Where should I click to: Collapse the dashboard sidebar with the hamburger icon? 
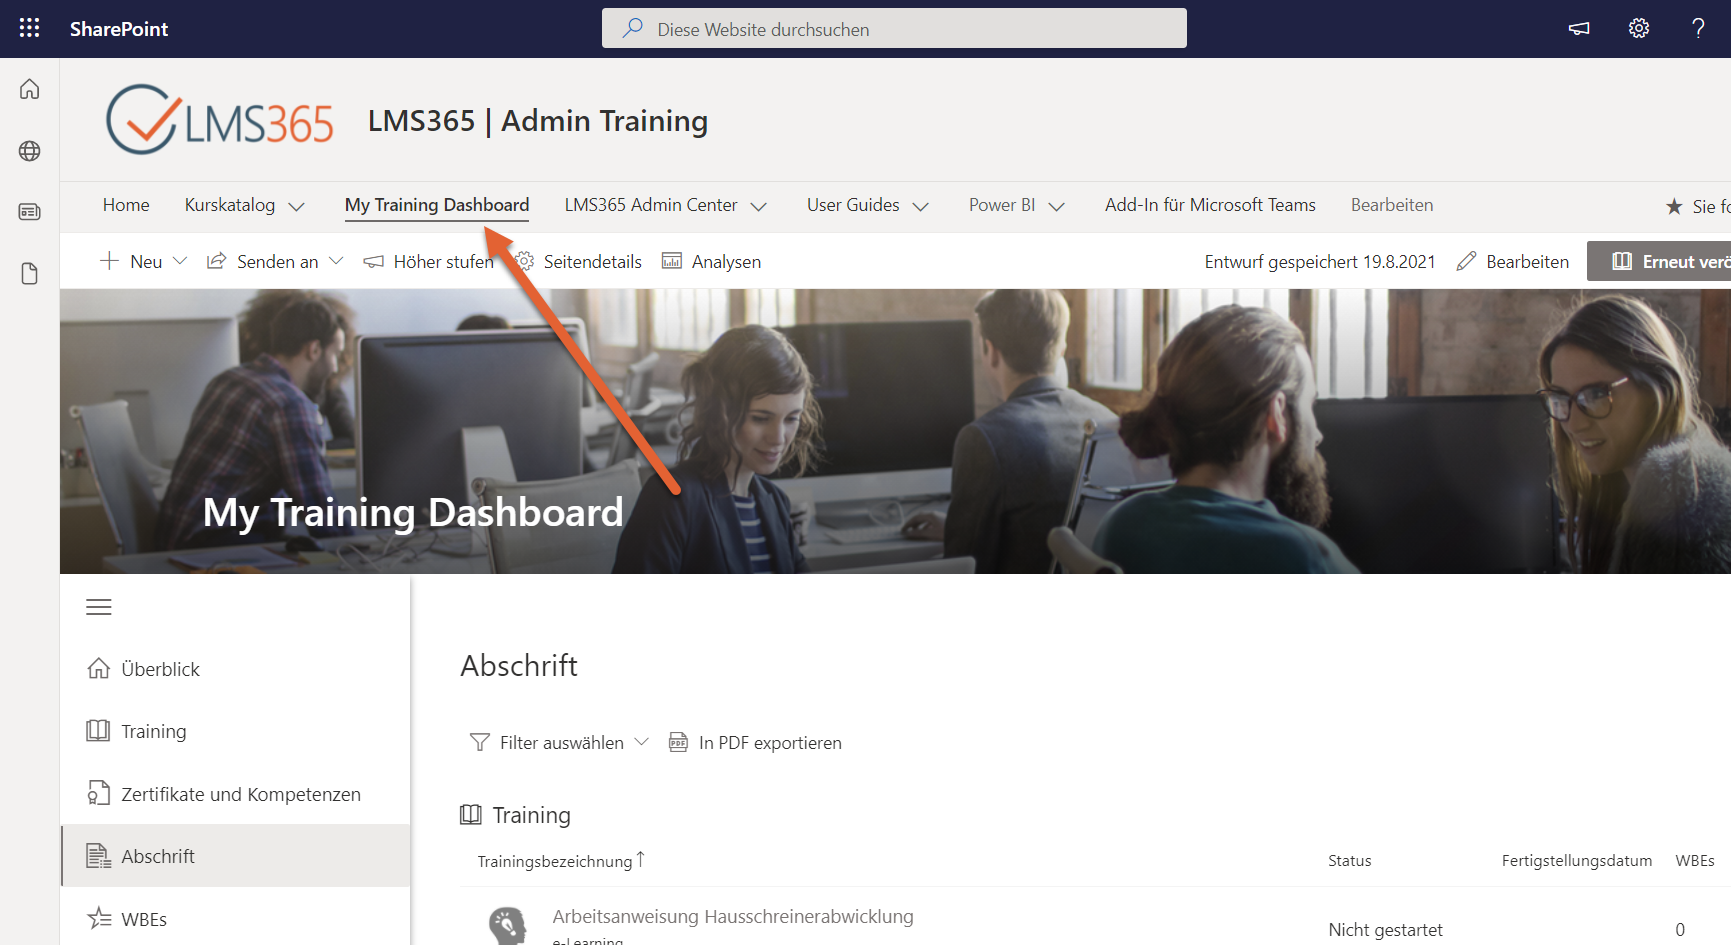click(98, 606)
